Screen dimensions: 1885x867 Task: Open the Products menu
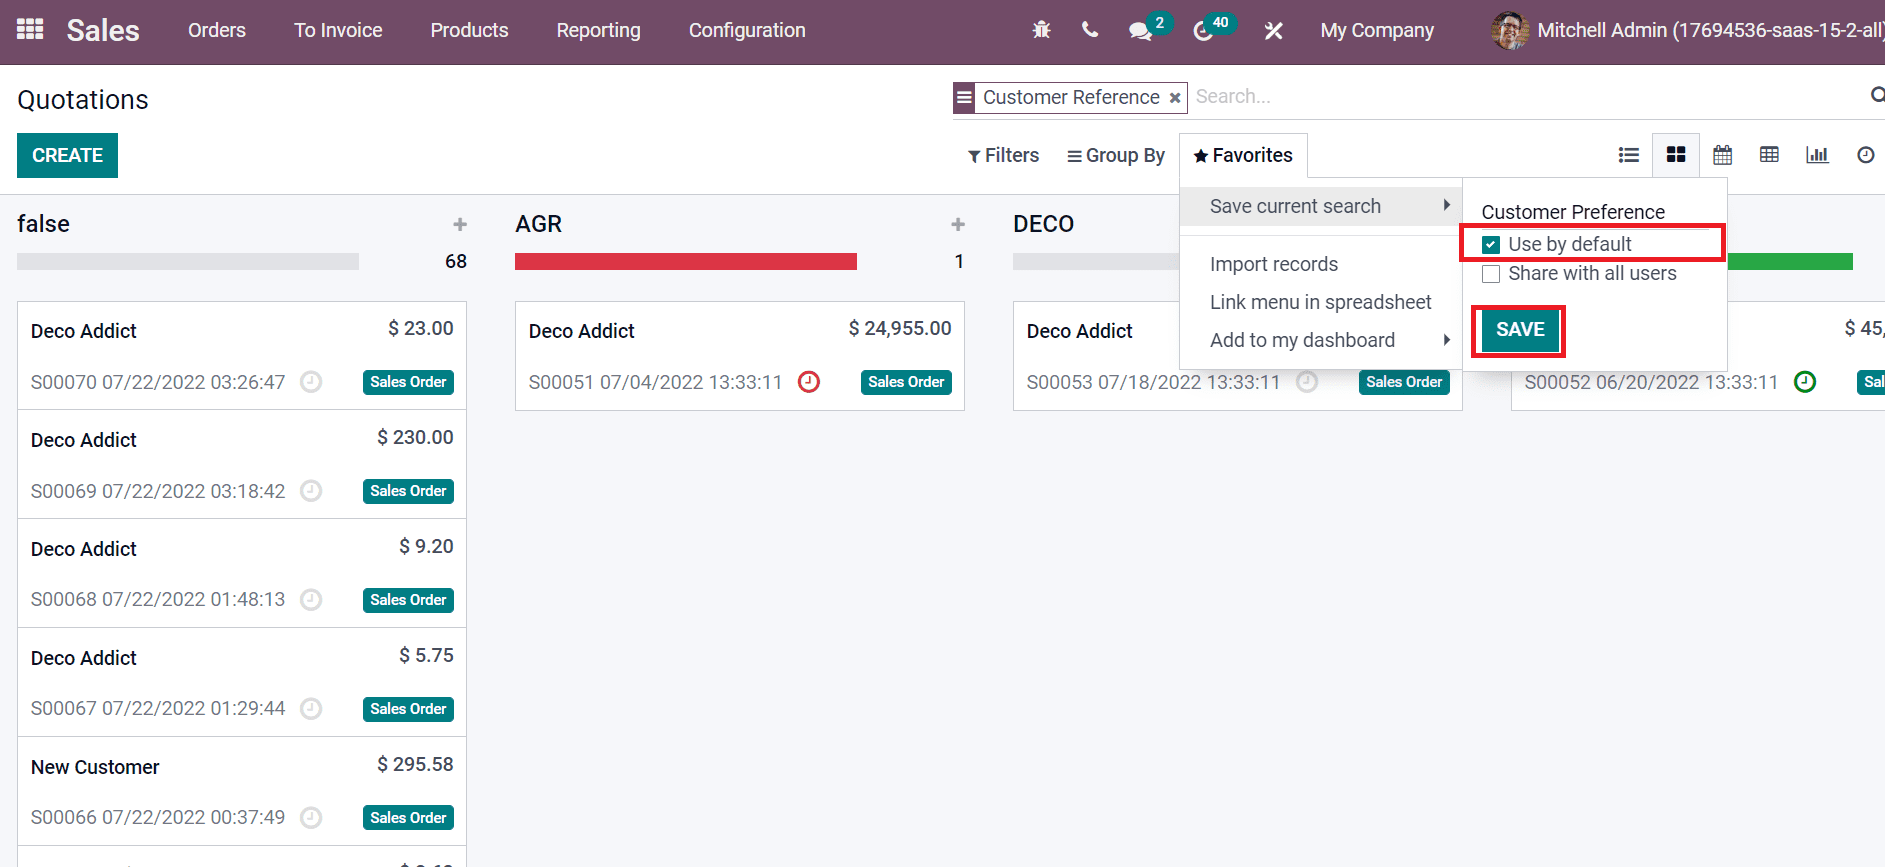(x=469, y=31)
